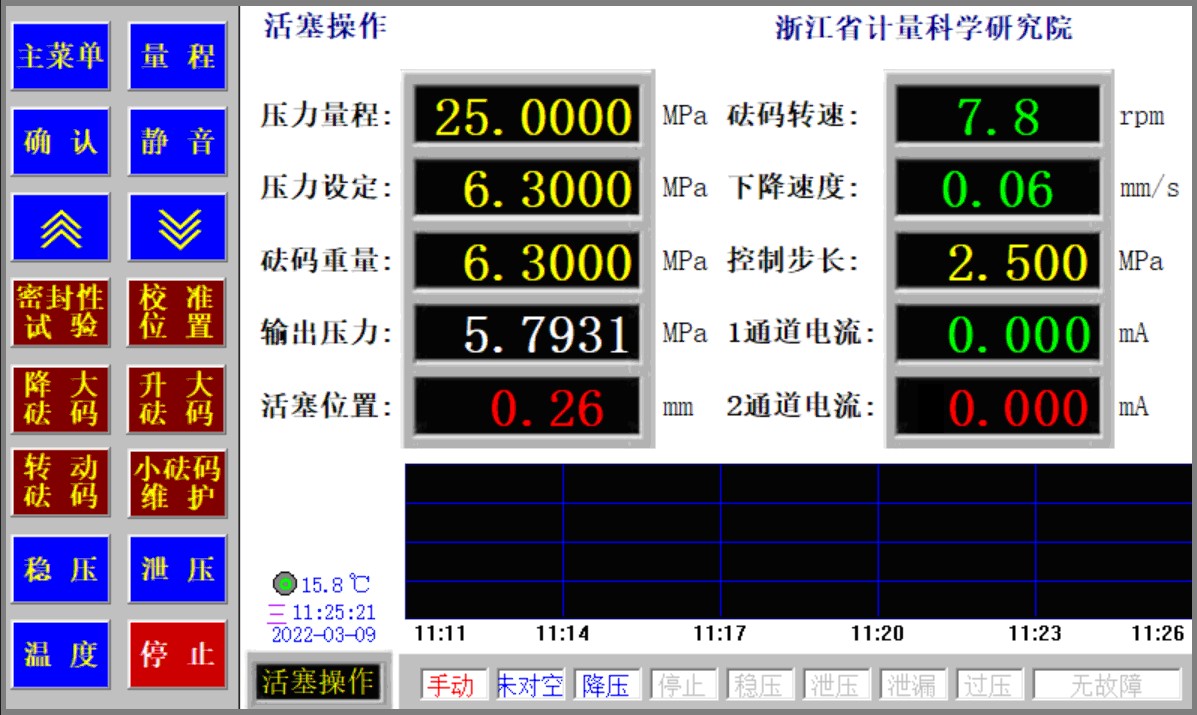Screen dimensions: 1197x715
Task: Go to 校准位置 calibration position
Action: [x=178, y=313]
